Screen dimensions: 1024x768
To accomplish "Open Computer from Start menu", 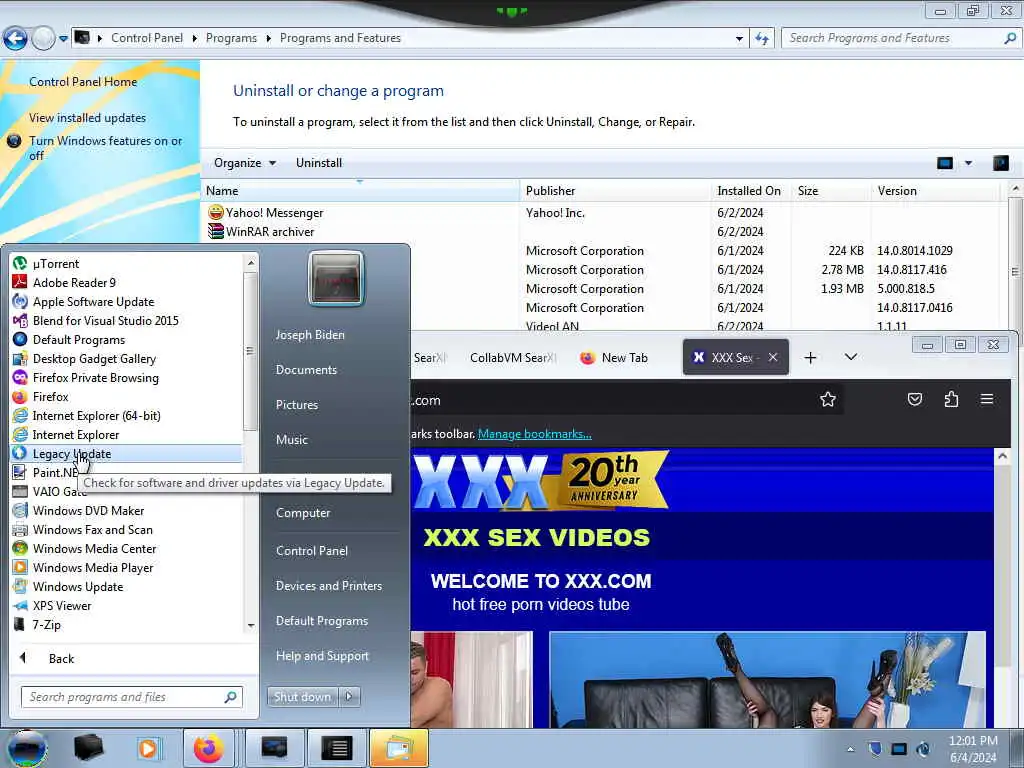I will coord(303,513).
